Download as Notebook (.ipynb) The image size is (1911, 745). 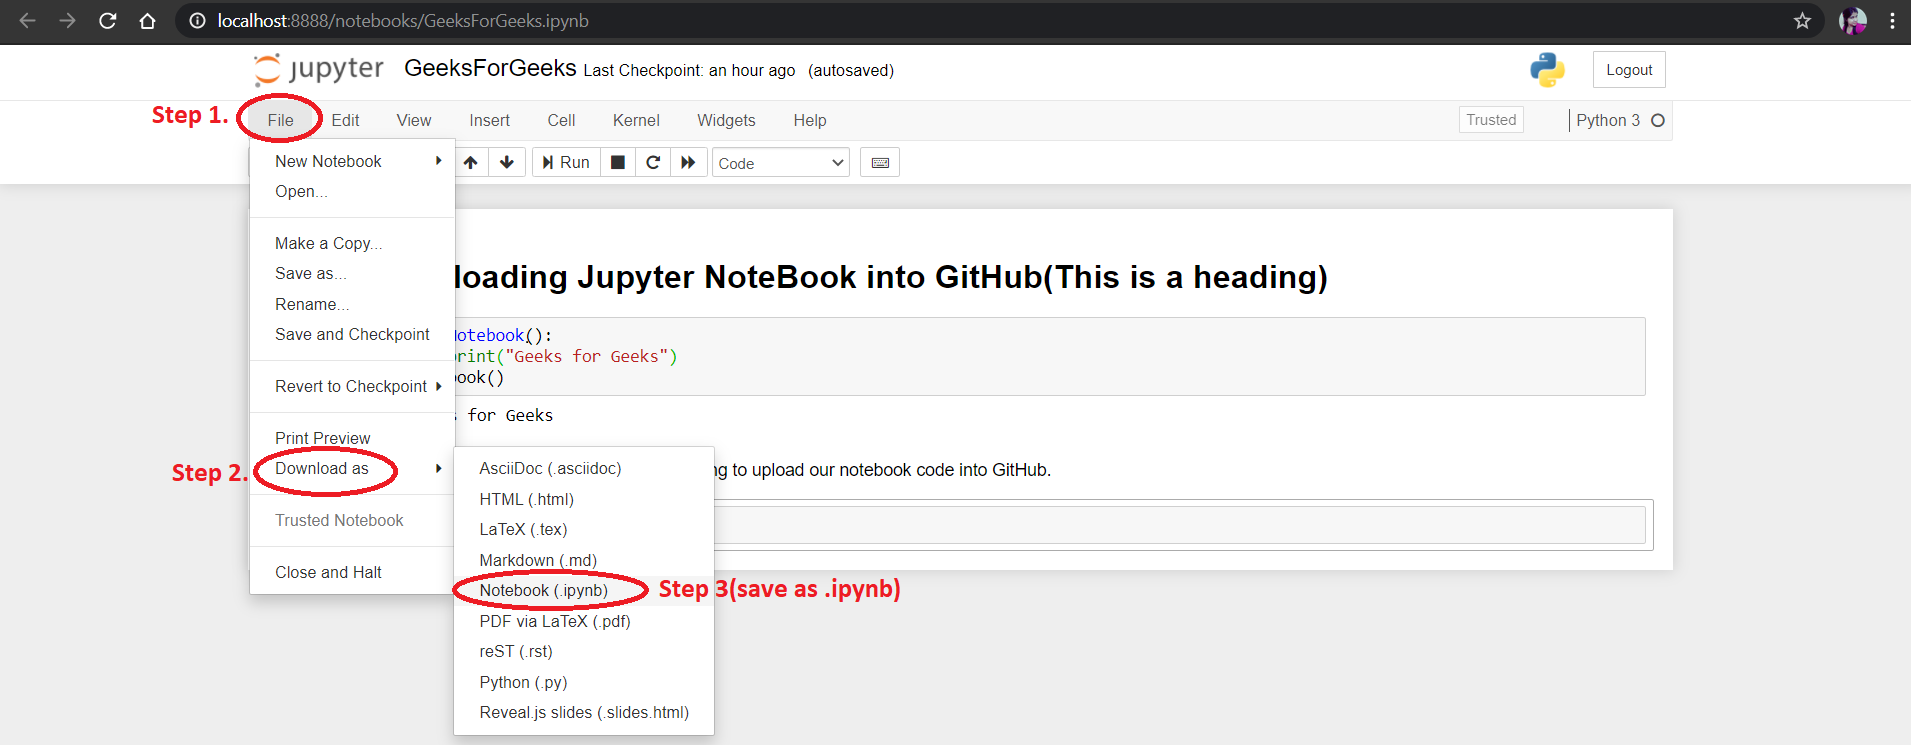click(584, 590)
